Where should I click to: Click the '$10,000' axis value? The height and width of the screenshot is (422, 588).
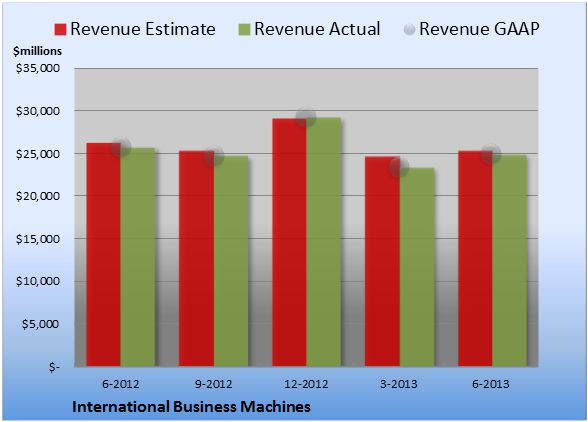(x=38, y=281)
